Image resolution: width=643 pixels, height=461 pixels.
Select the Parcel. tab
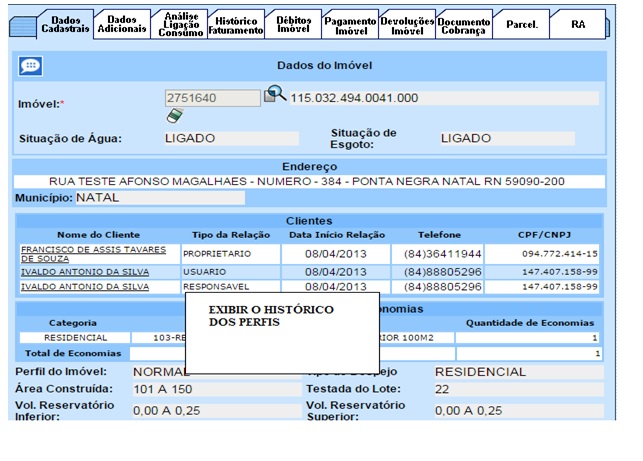(521, 24)
